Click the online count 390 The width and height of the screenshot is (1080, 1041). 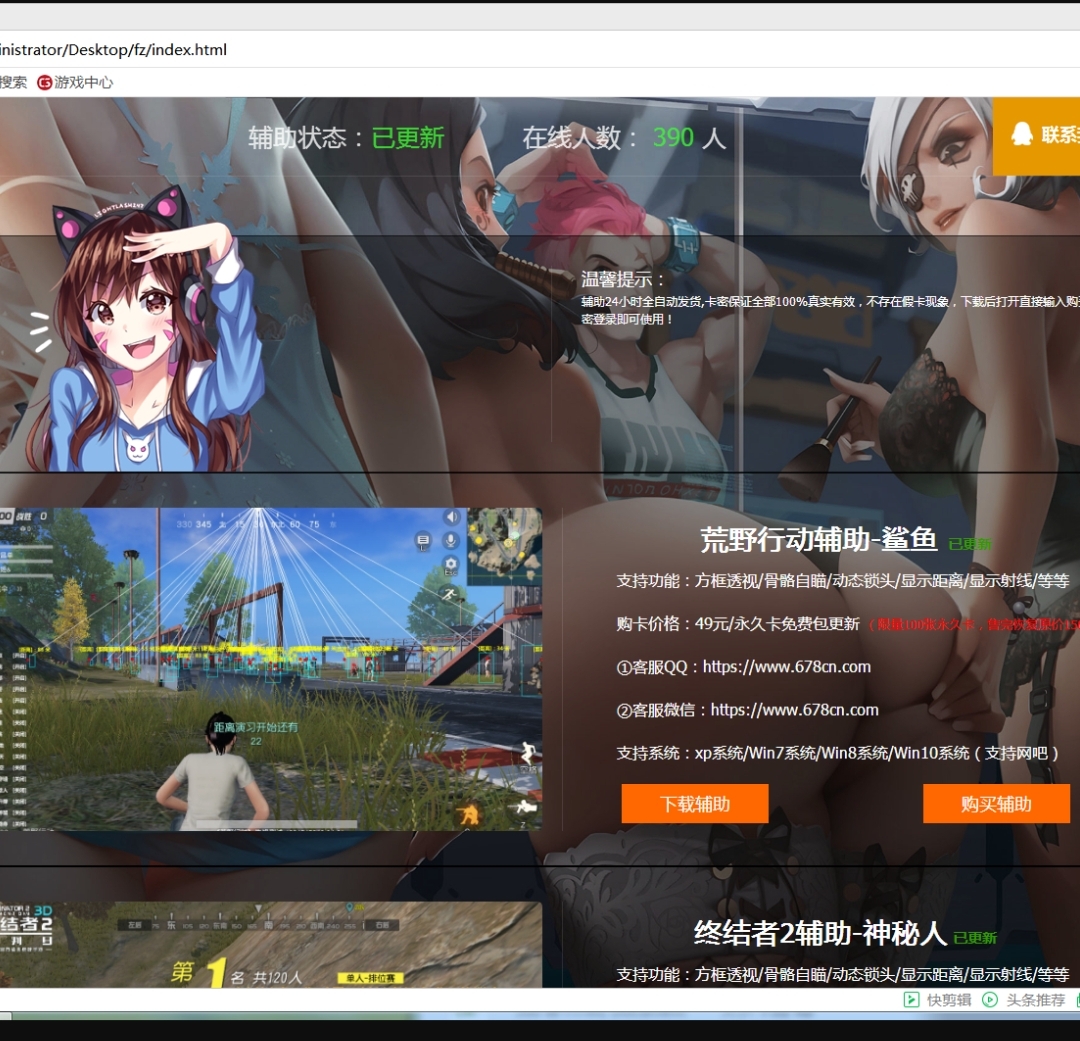pos(673,138)
